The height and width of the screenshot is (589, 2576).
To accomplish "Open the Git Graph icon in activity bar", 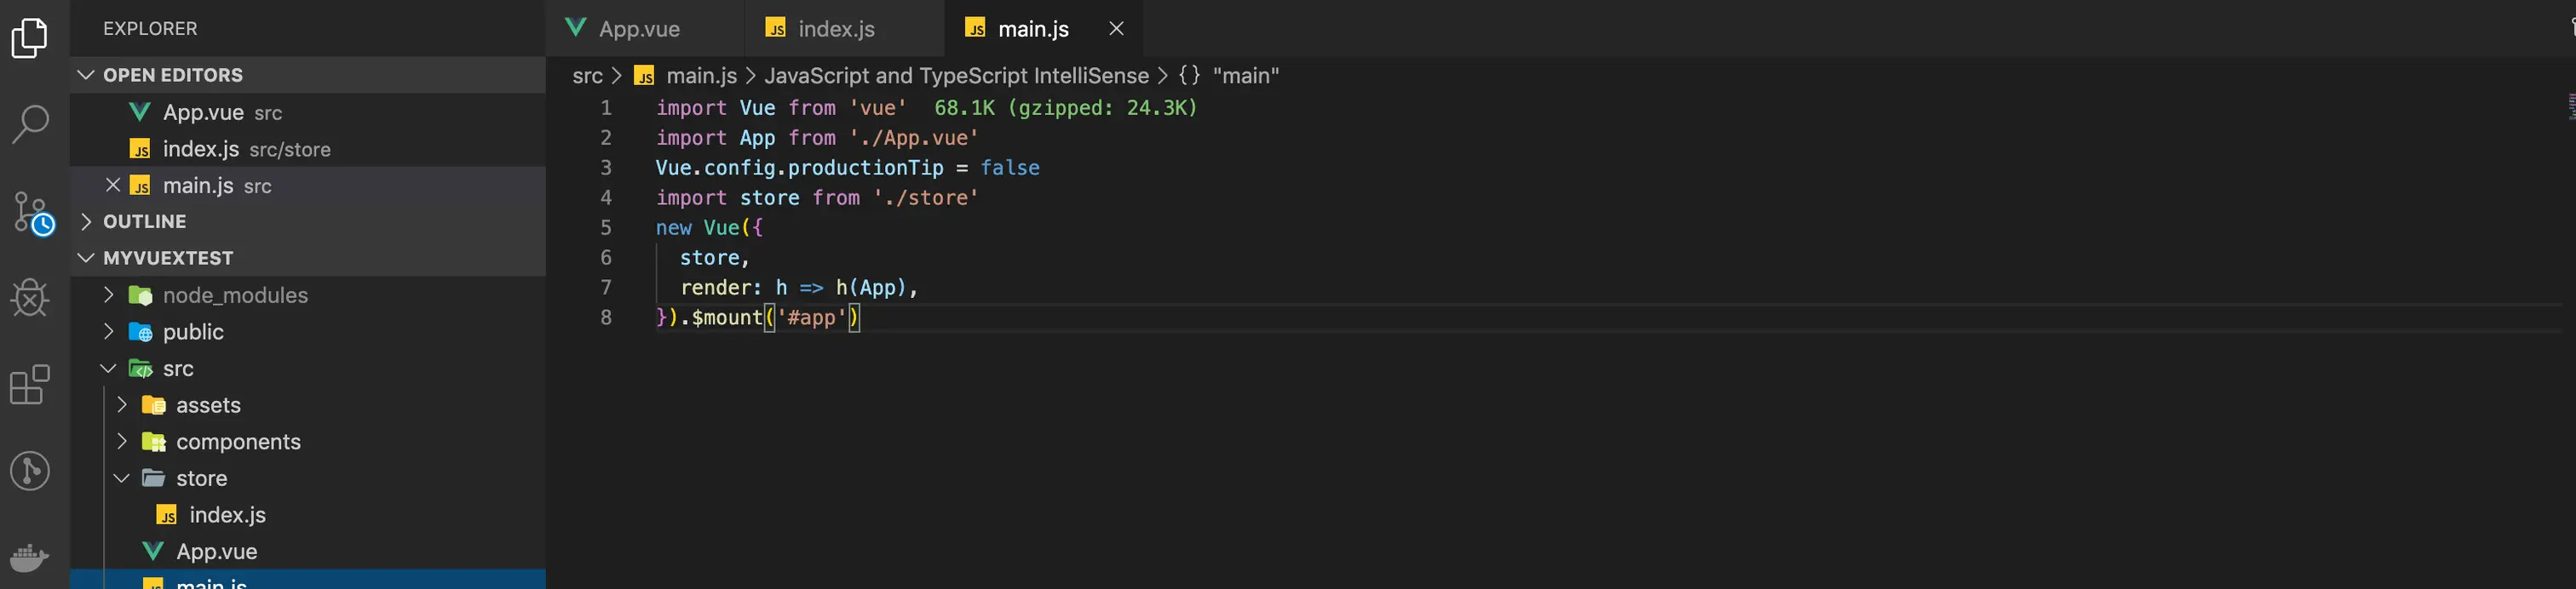I will [30, 471].
